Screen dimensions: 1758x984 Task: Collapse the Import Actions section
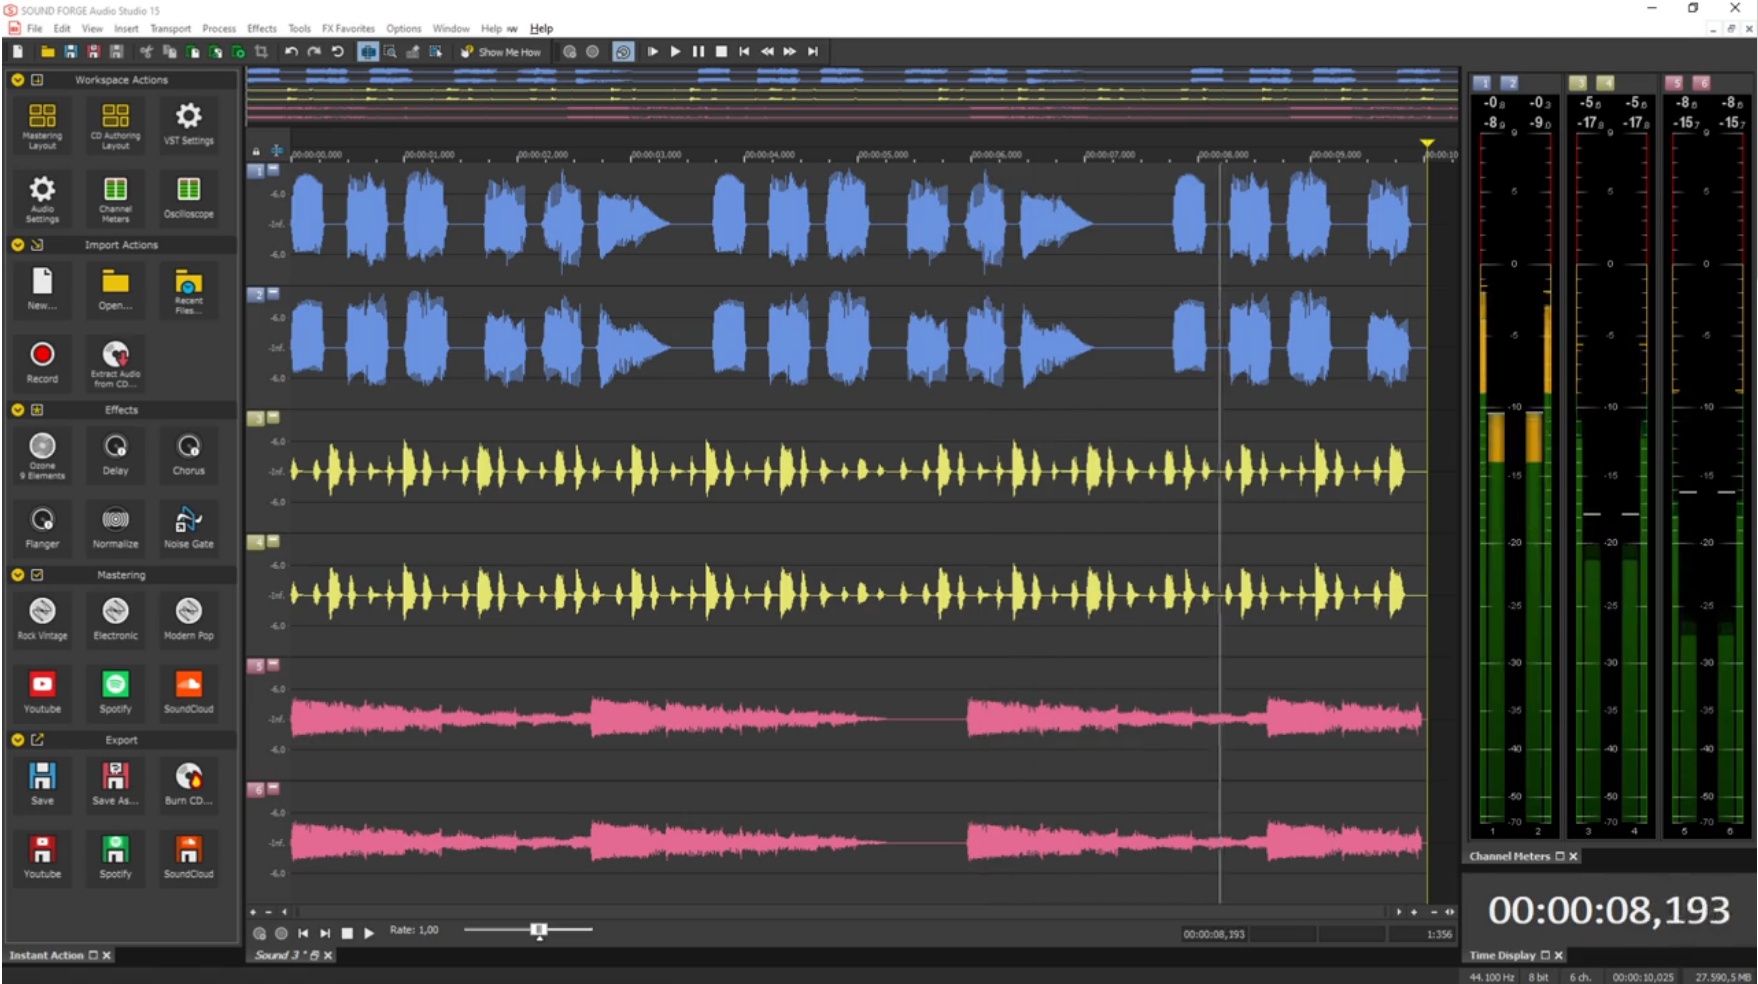coord(17,244)
